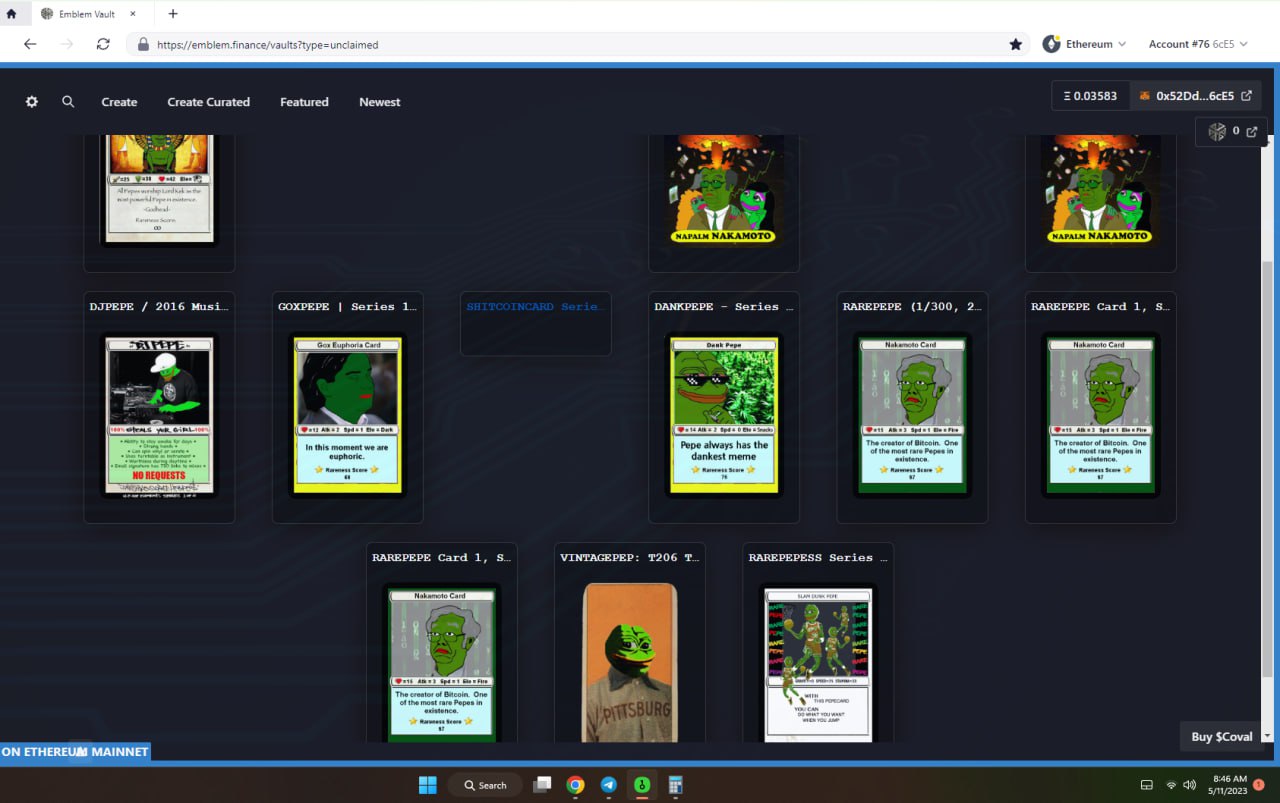Image resolution: width=1280 pixels, height=803 pixels.
Task: Select the Dank Pepe card image
Action: (x=724, y=415)
